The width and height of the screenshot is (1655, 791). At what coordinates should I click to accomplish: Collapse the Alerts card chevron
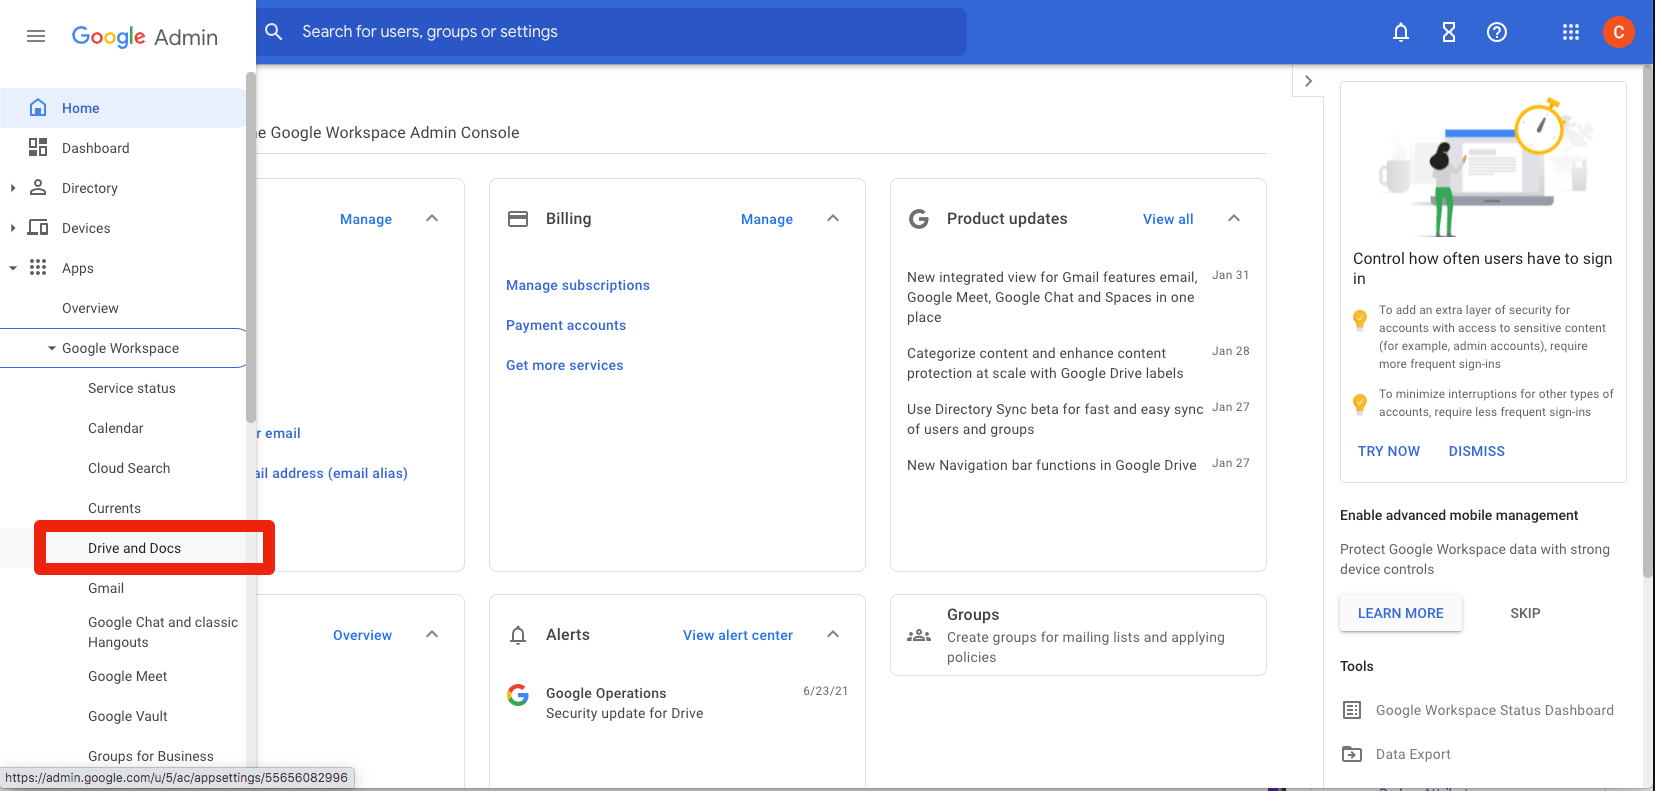[x=833, y=634]
